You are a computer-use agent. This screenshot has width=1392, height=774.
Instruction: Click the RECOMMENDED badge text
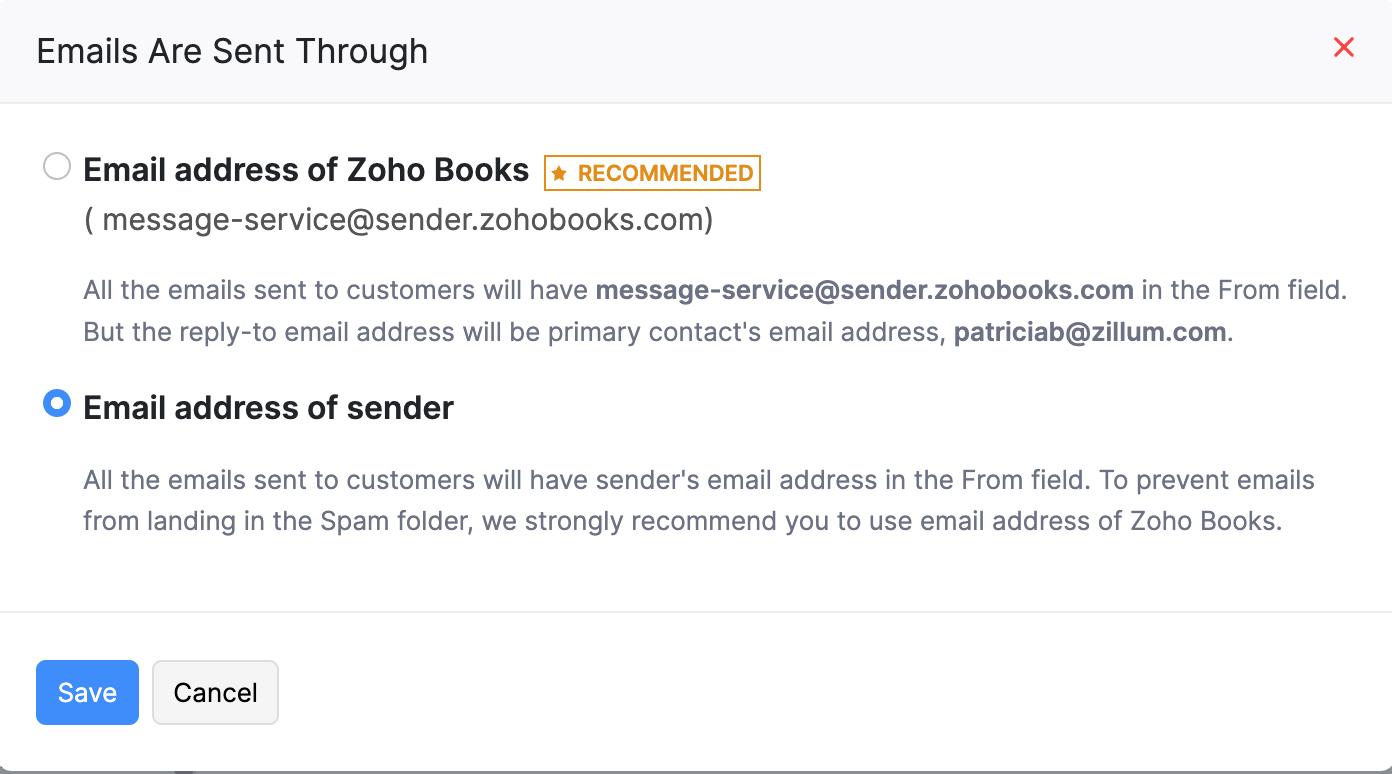(665, 173)
